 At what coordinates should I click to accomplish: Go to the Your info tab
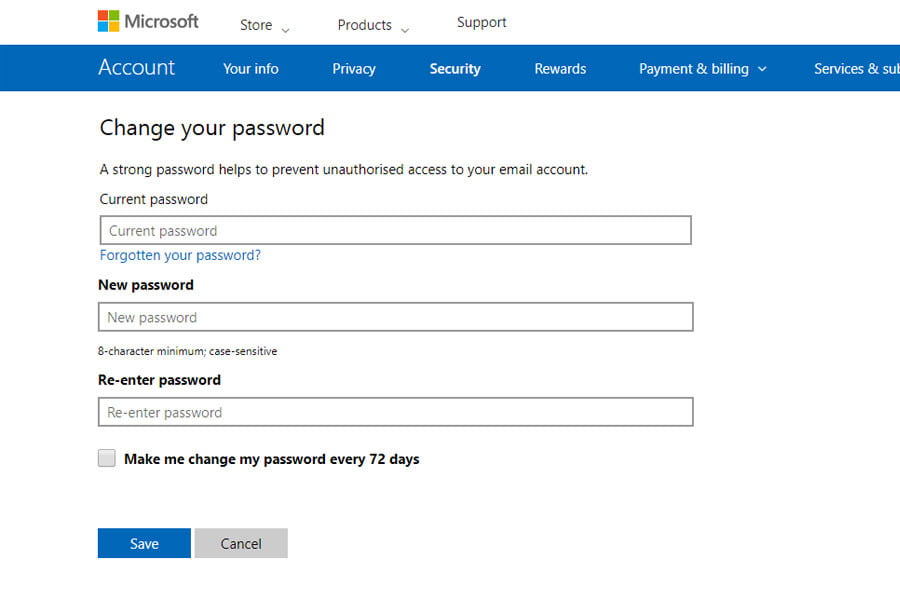point(250,69)
